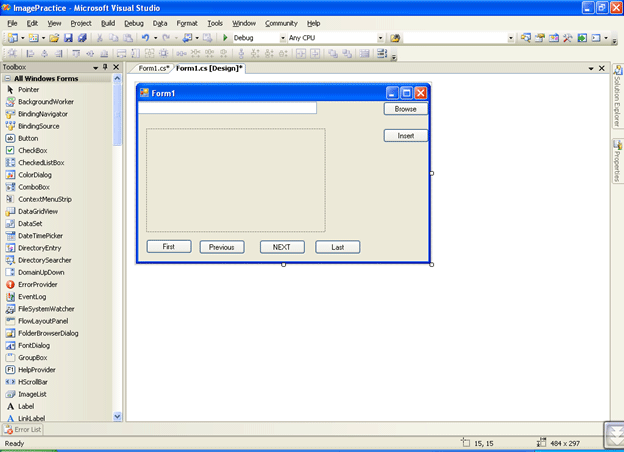Open the Debug menu
The height and width of the screenshot is (452, 624).
[134, 23]
